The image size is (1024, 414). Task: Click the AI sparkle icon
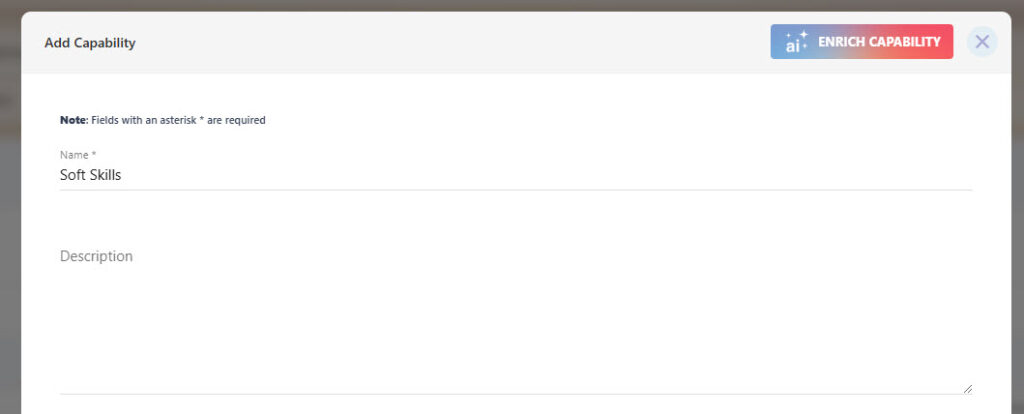[796, 42]
